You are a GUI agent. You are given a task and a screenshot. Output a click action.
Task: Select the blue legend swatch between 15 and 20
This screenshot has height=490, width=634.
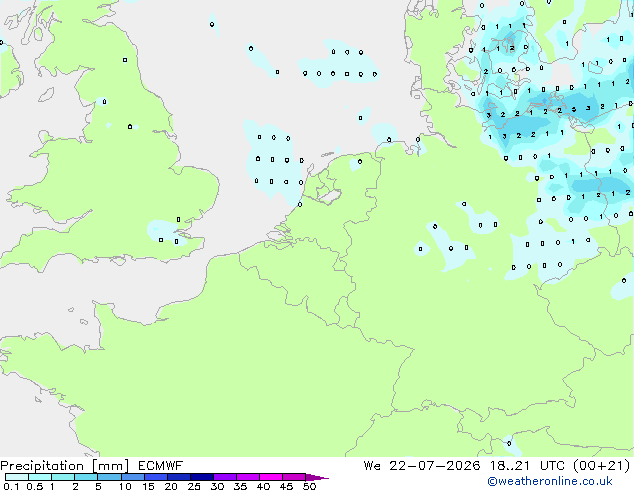click(x=156, y=477)
